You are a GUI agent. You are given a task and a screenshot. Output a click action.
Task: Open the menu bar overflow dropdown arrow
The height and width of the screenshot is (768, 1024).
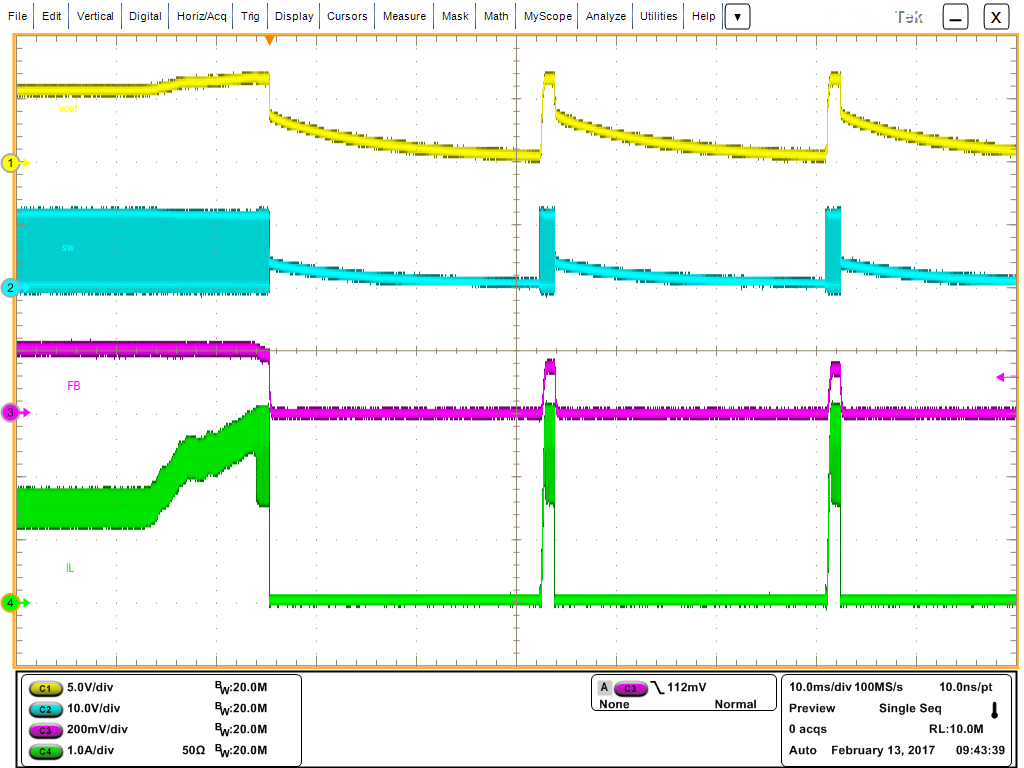tap(736, 16)
